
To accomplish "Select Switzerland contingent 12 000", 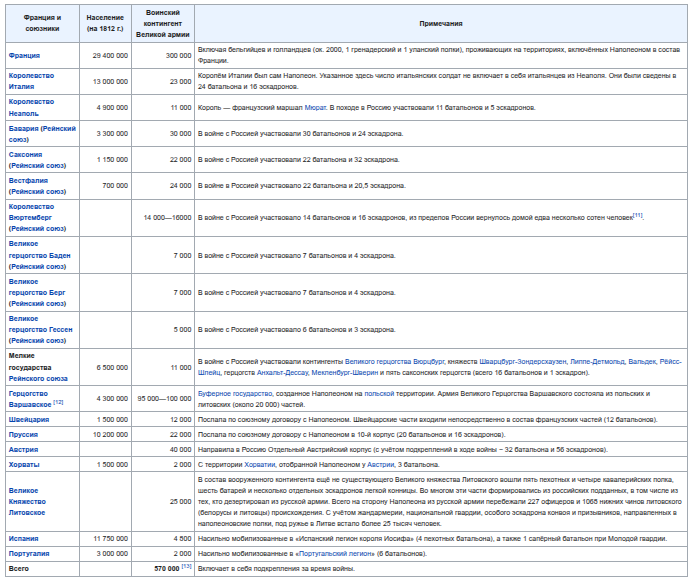I will click(x=181, y=420).
